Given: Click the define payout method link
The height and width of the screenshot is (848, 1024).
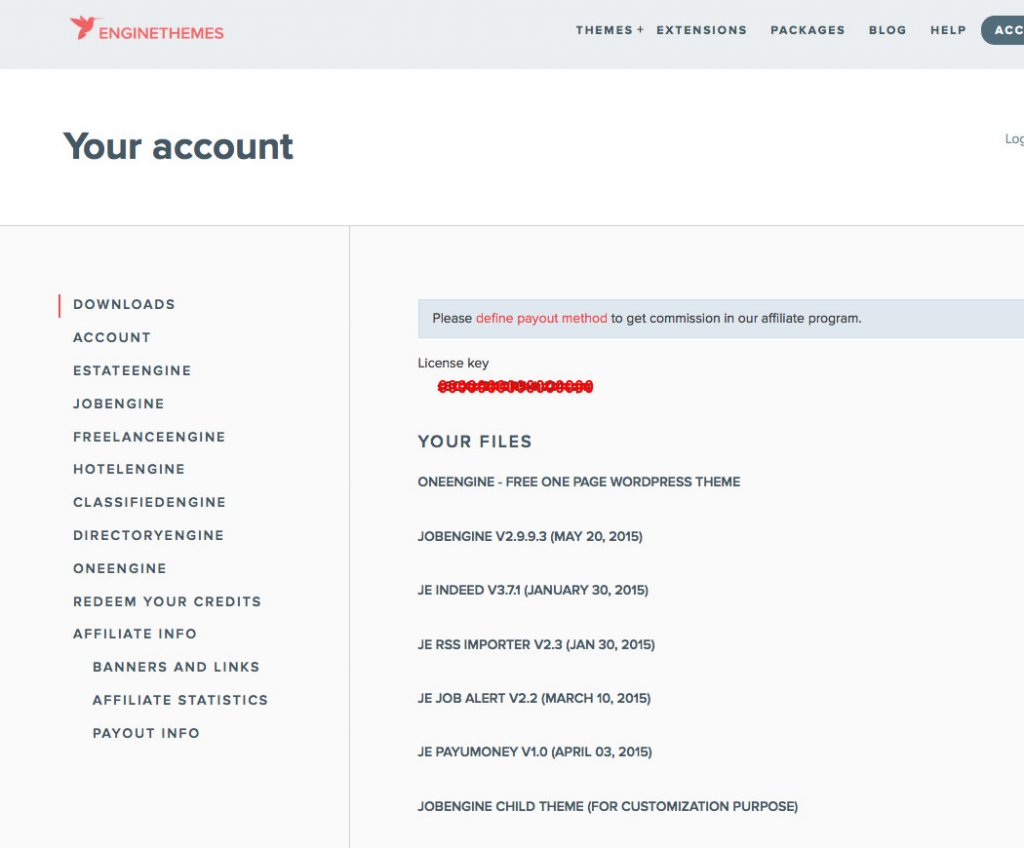Looking at the screenshot, I should coord(541,318).
